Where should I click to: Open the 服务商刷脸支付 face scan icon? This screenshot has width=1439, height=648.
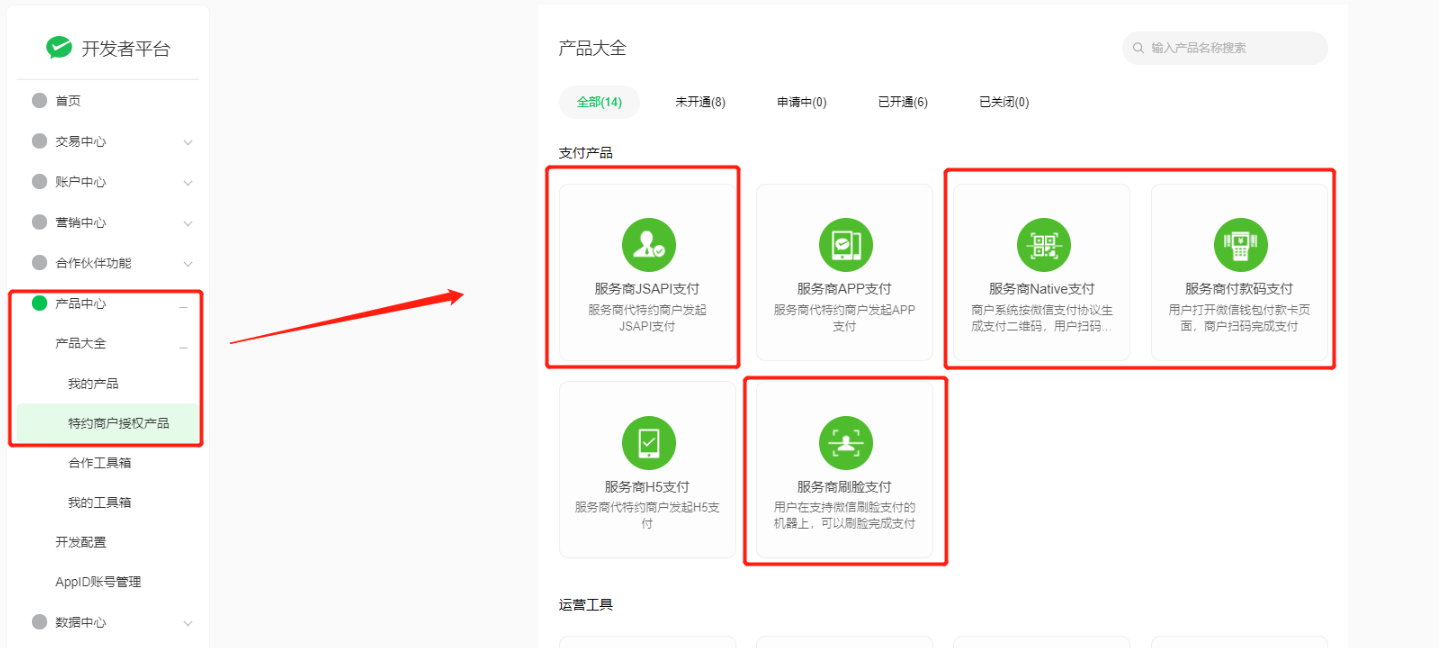coord(845,443)
